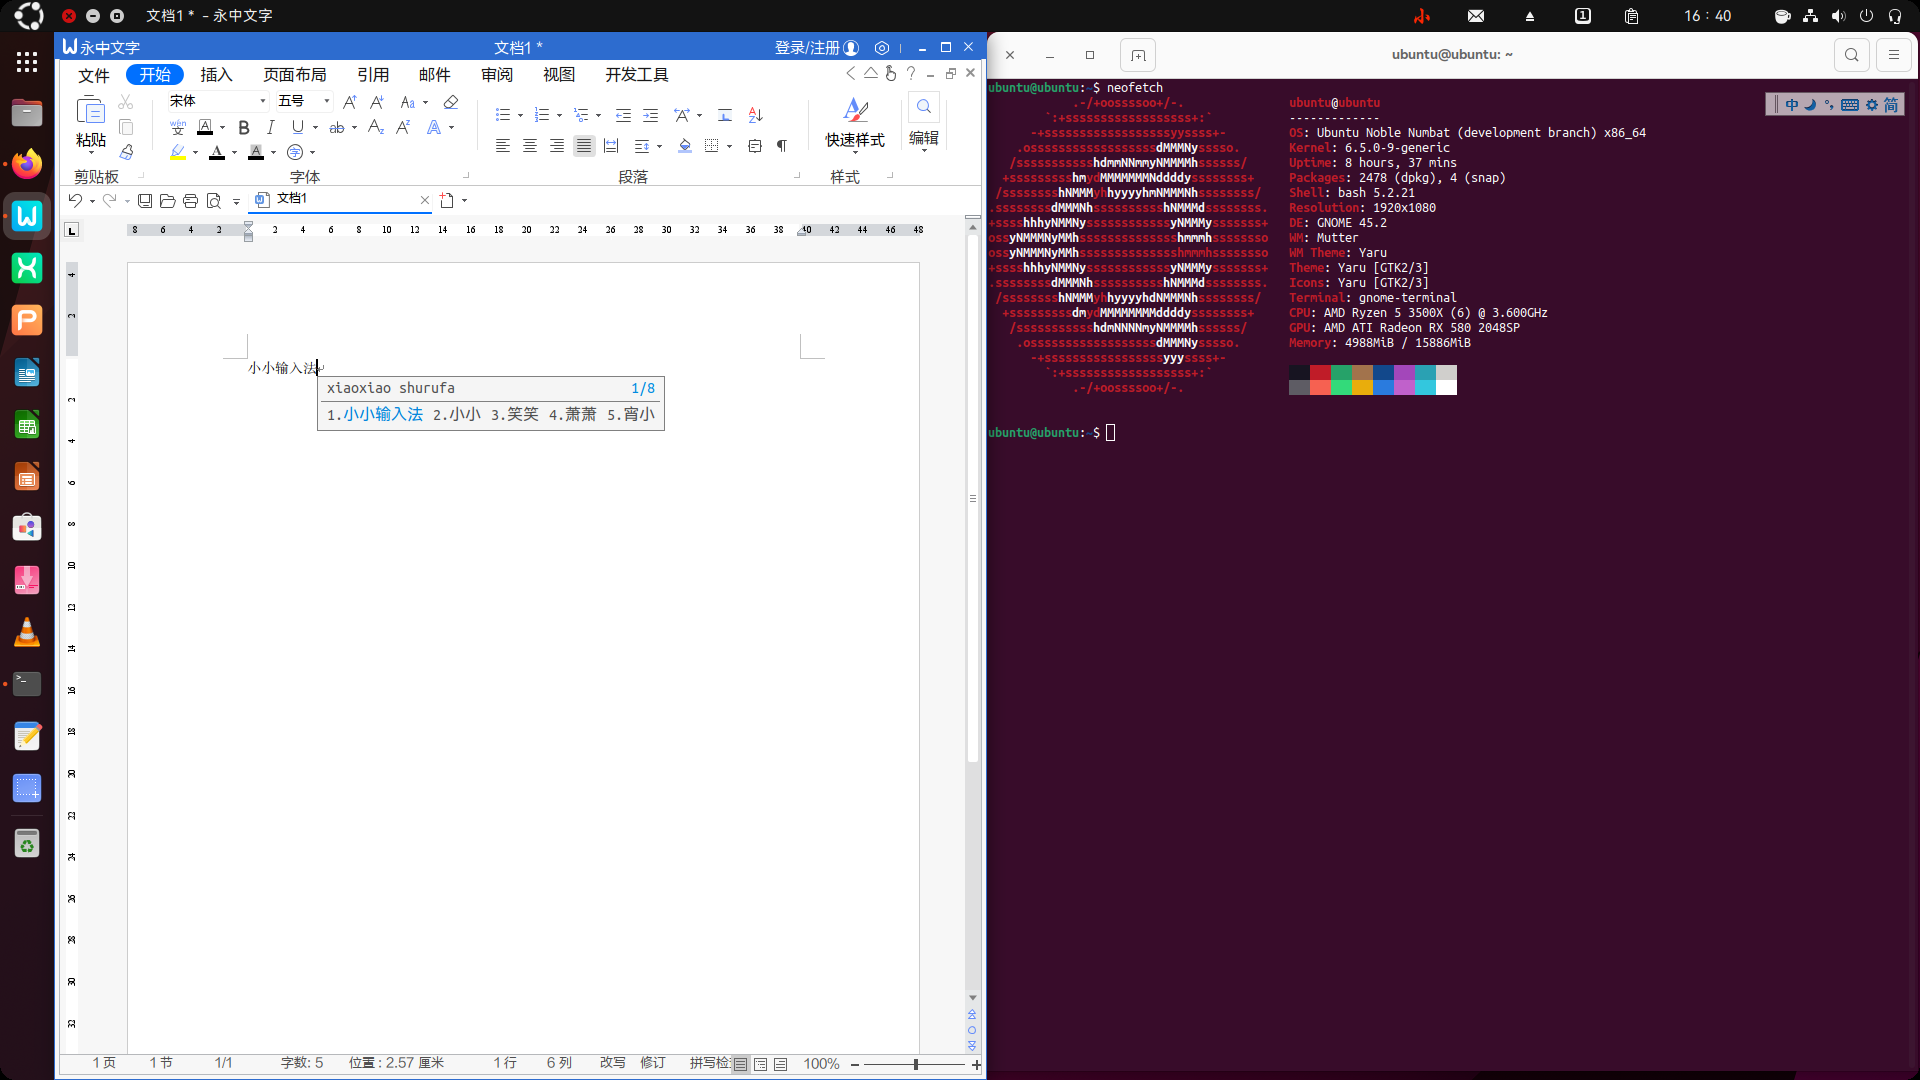This screenshot has width=1920, height=1080.
Task: Open the font size dropdown 五号
Action: (x=327, y=101)
